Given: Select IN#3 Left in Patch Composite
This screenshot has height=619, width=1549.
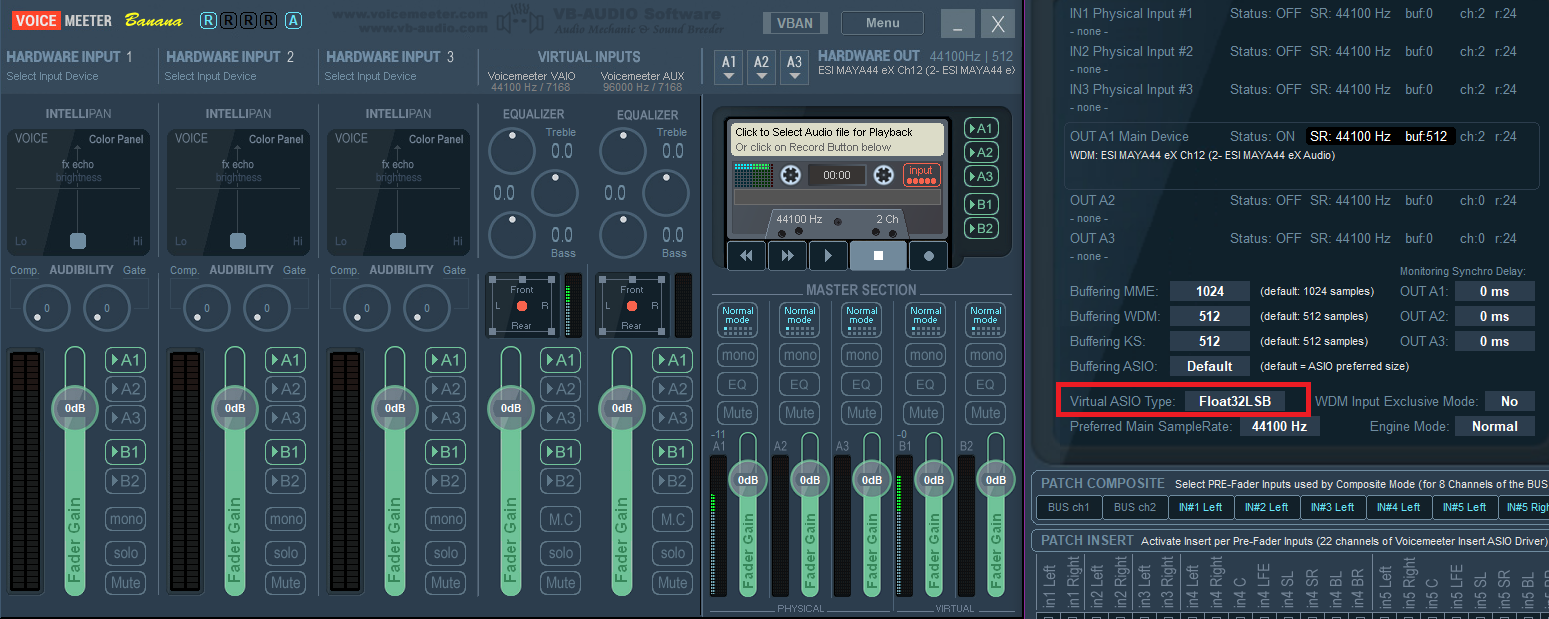Looking at the screenshot, I should pos(1333,507).
